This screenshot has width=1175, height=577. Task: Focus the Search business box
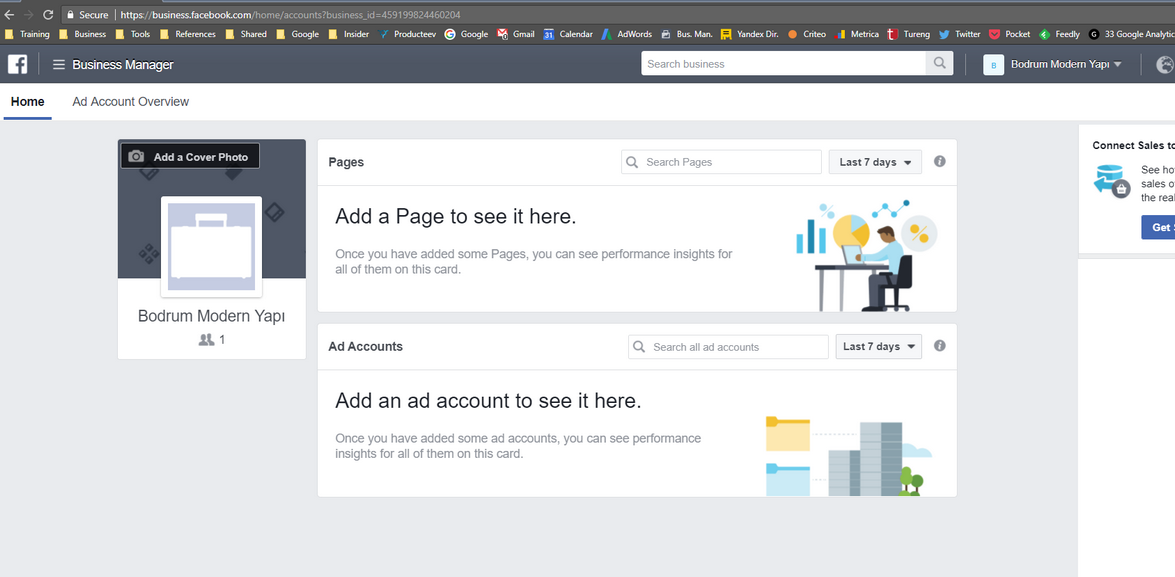coord(783,64)
